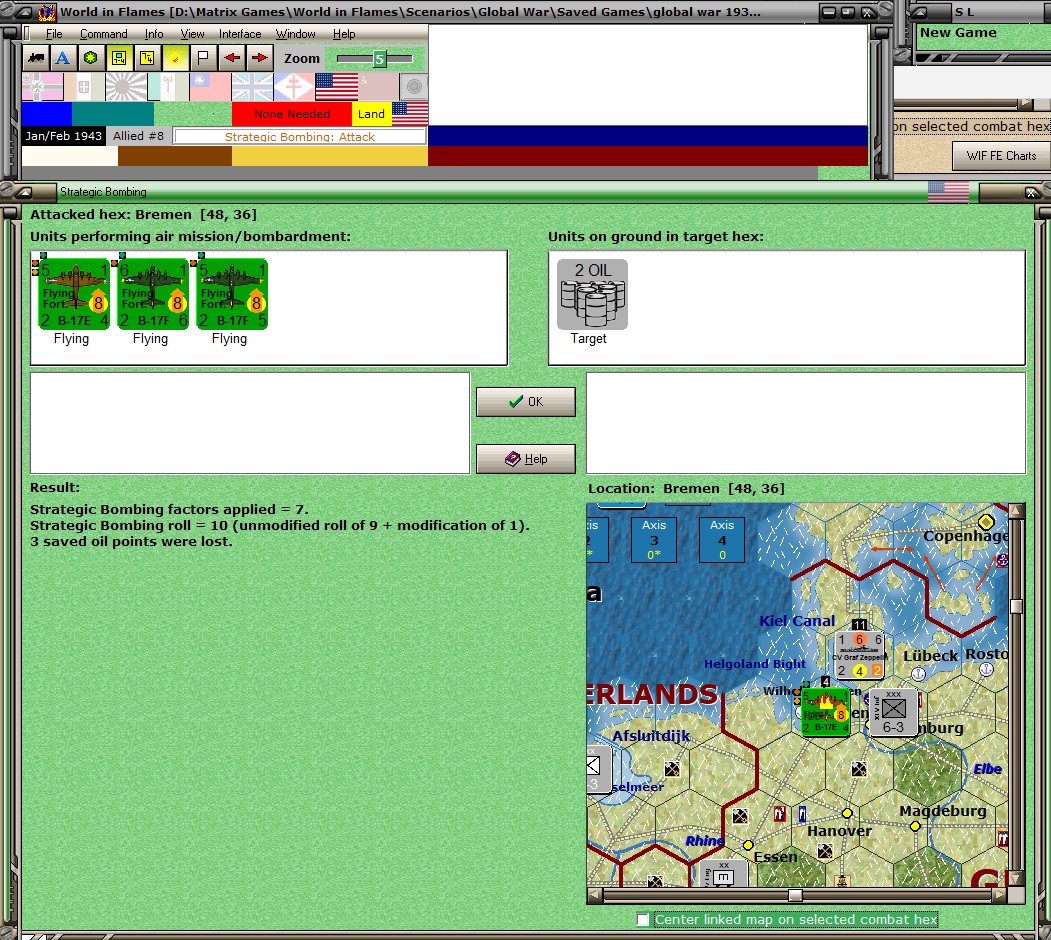Click the Axis 4 sea box on map
The height and width of the screenshot is (940, 1051).
tap(722, 540)
